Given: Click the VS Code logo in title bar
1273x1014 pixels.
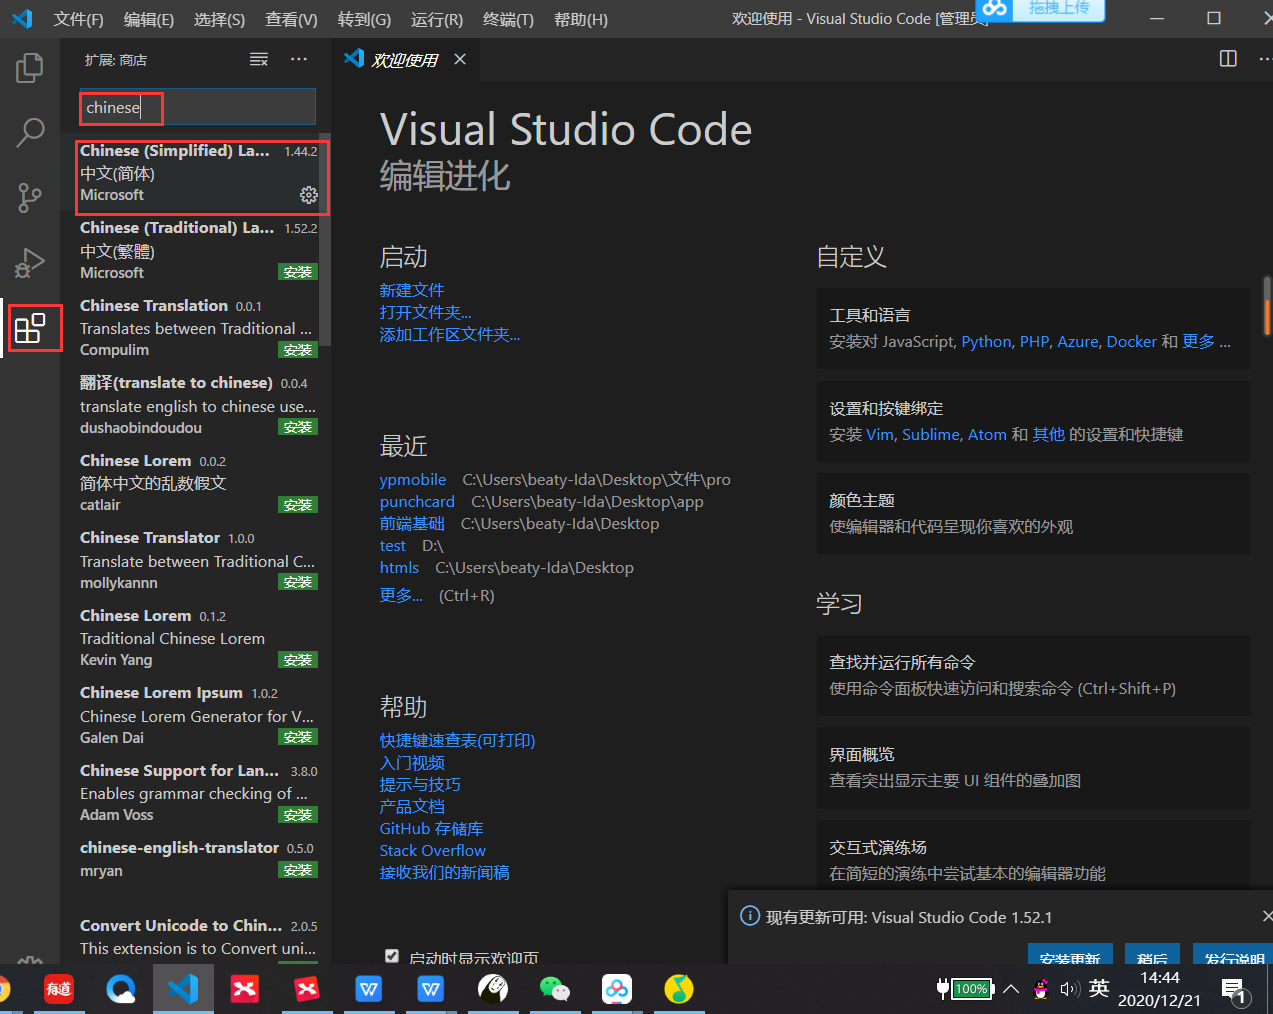Looking at the screenshot, I should pyautogui.click(x=22, y=19).
